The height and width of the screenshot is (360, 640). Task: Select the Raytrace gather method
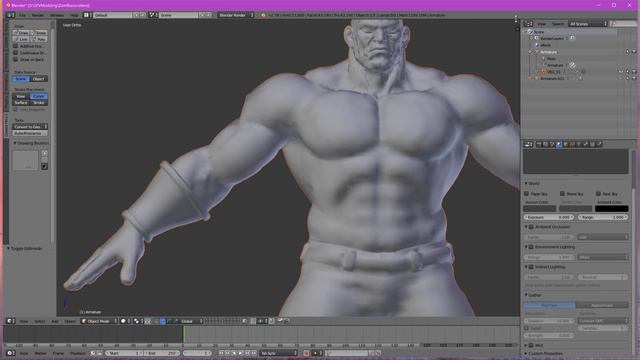(550, 305)
